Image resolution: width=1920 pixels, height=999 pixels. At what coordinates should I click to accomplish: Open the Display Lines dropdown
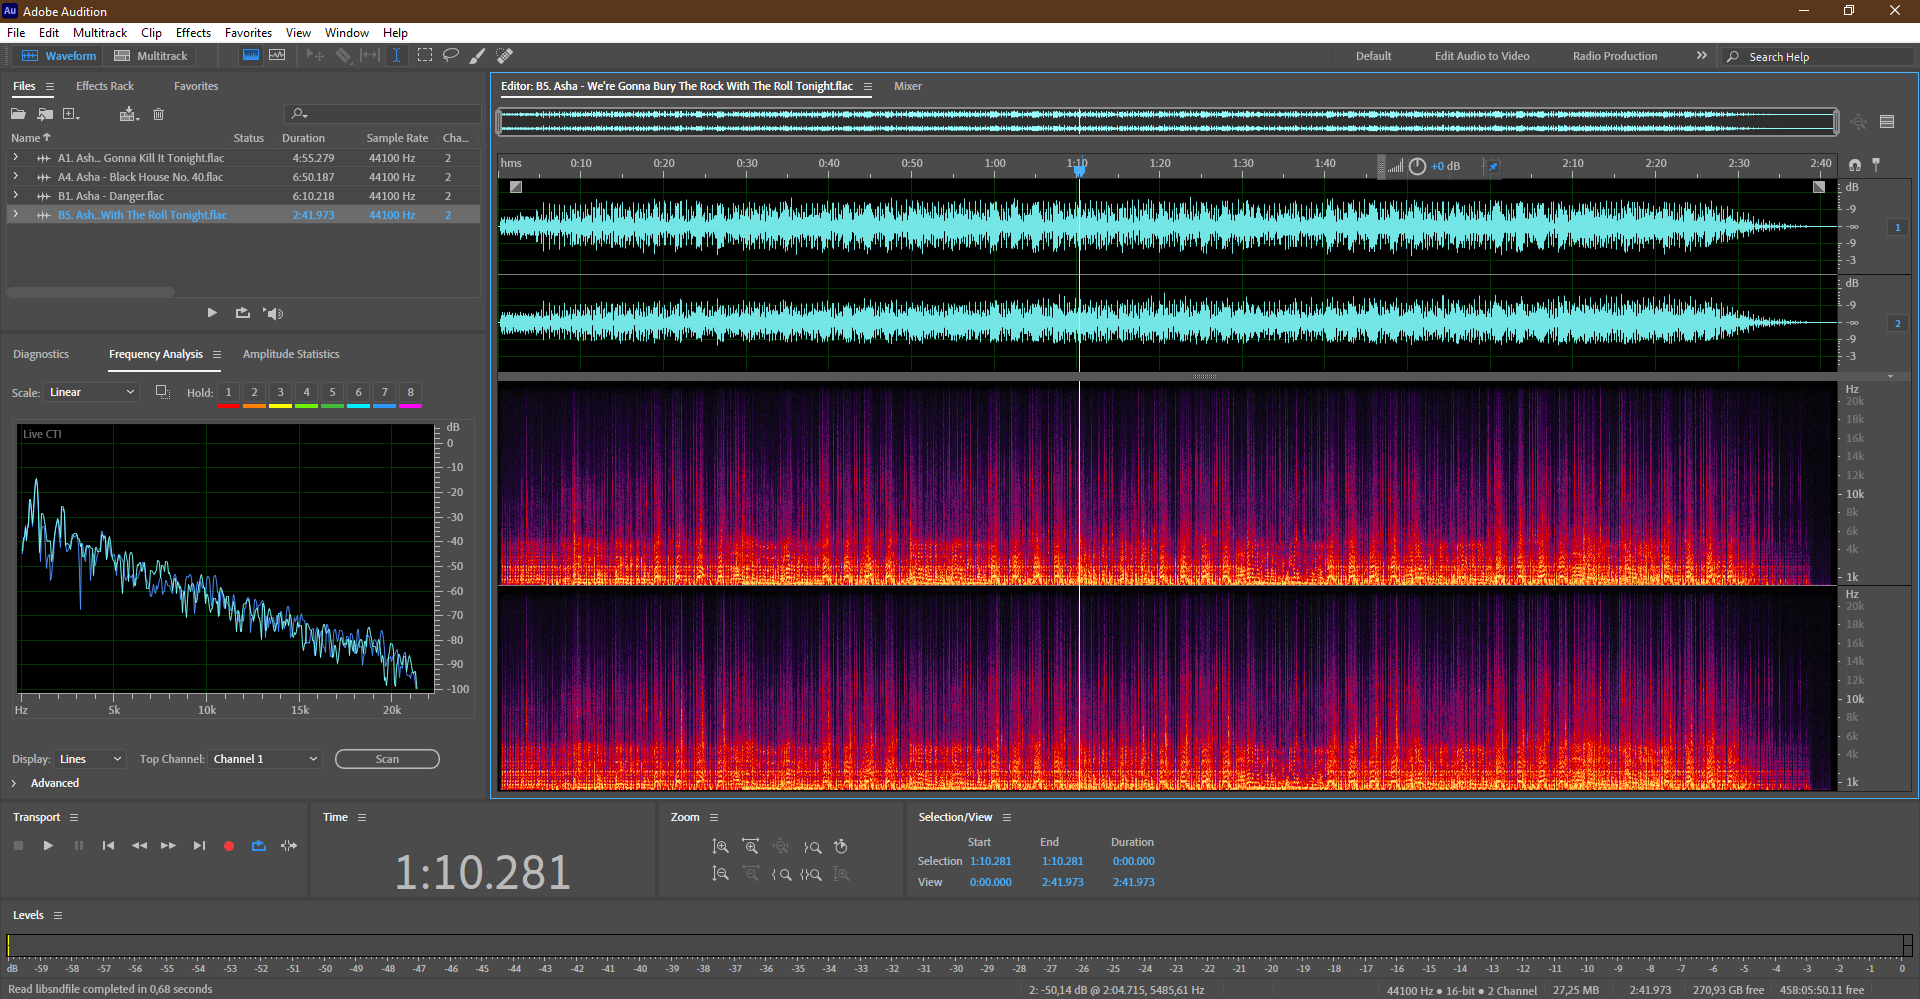pos(90,760)
